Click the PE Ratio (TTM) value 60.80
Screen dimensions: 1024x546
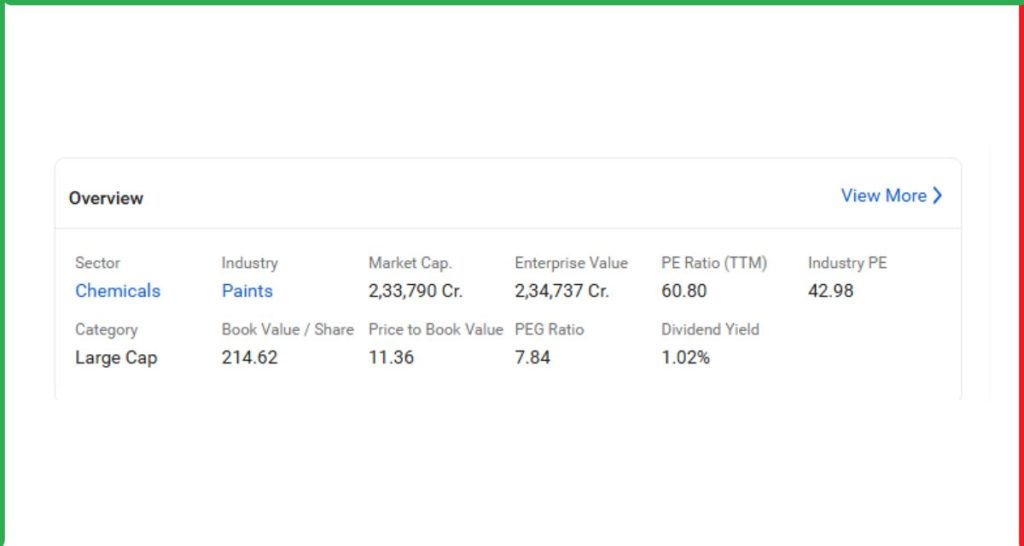684,291
